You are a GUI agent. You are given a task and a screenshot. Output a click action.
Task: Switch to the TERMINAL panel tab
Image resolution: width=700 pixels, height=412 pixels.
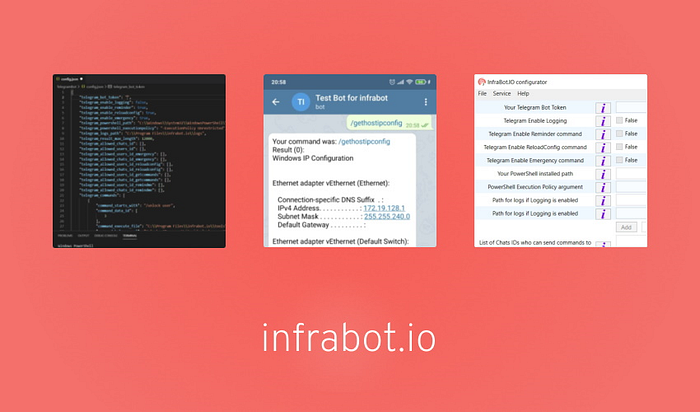130,236
